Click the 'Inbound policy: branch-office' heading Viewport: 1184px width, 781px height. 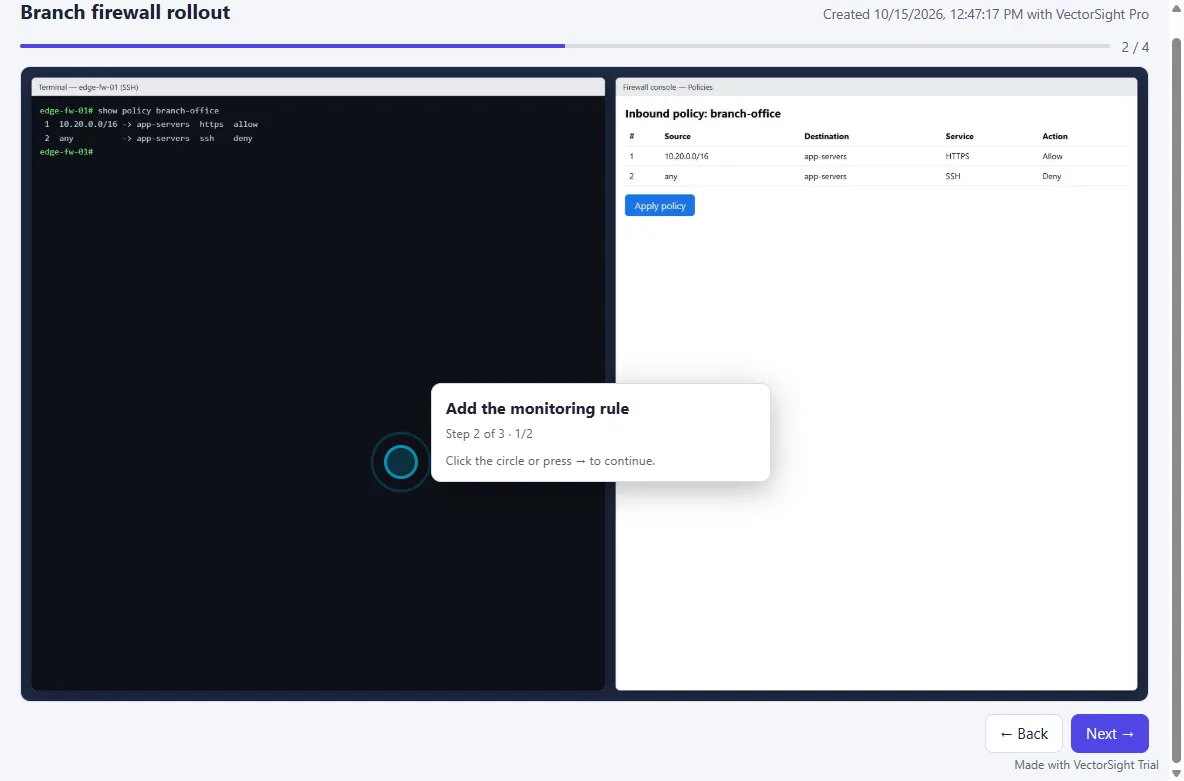pos(702,114)
